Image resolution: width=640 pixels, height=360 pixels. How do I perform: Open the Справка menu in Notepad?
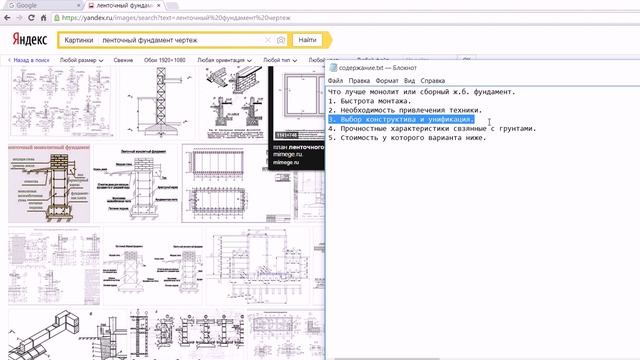pos(433,81)
